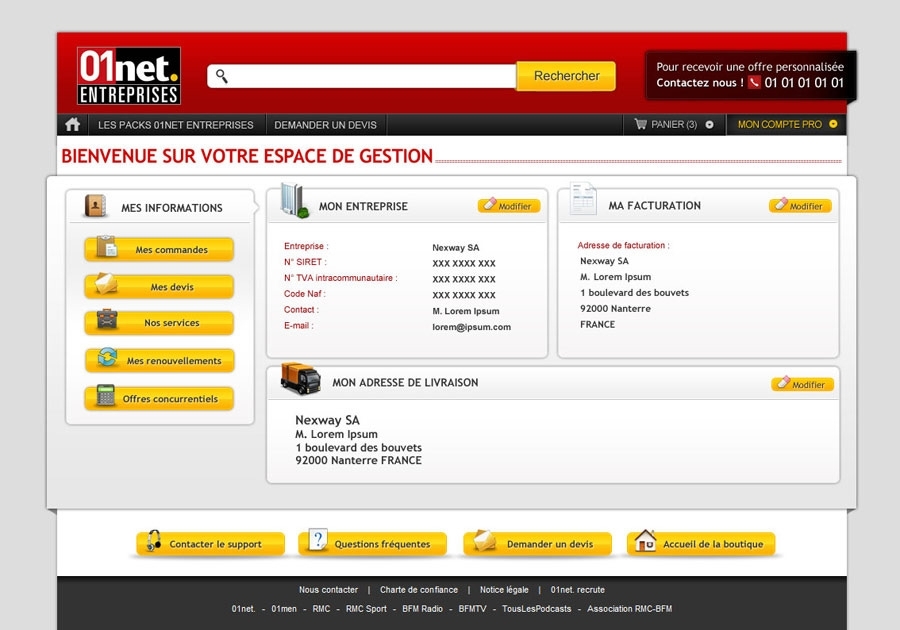Click the shopping cart icon beside Panier
The width and height of the screenshot is (900, 630).
click(640, 123)
